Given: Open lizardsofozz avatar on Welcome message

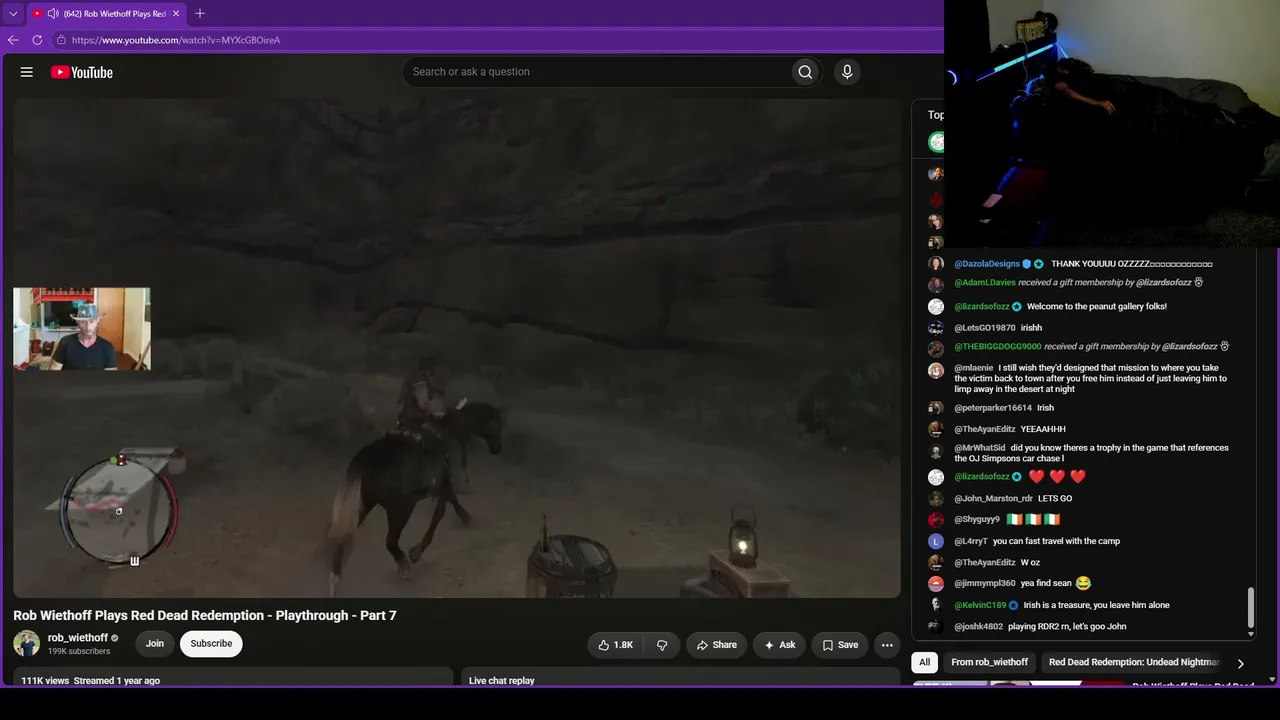Looking at the screenshot, I should pos(936,307).
